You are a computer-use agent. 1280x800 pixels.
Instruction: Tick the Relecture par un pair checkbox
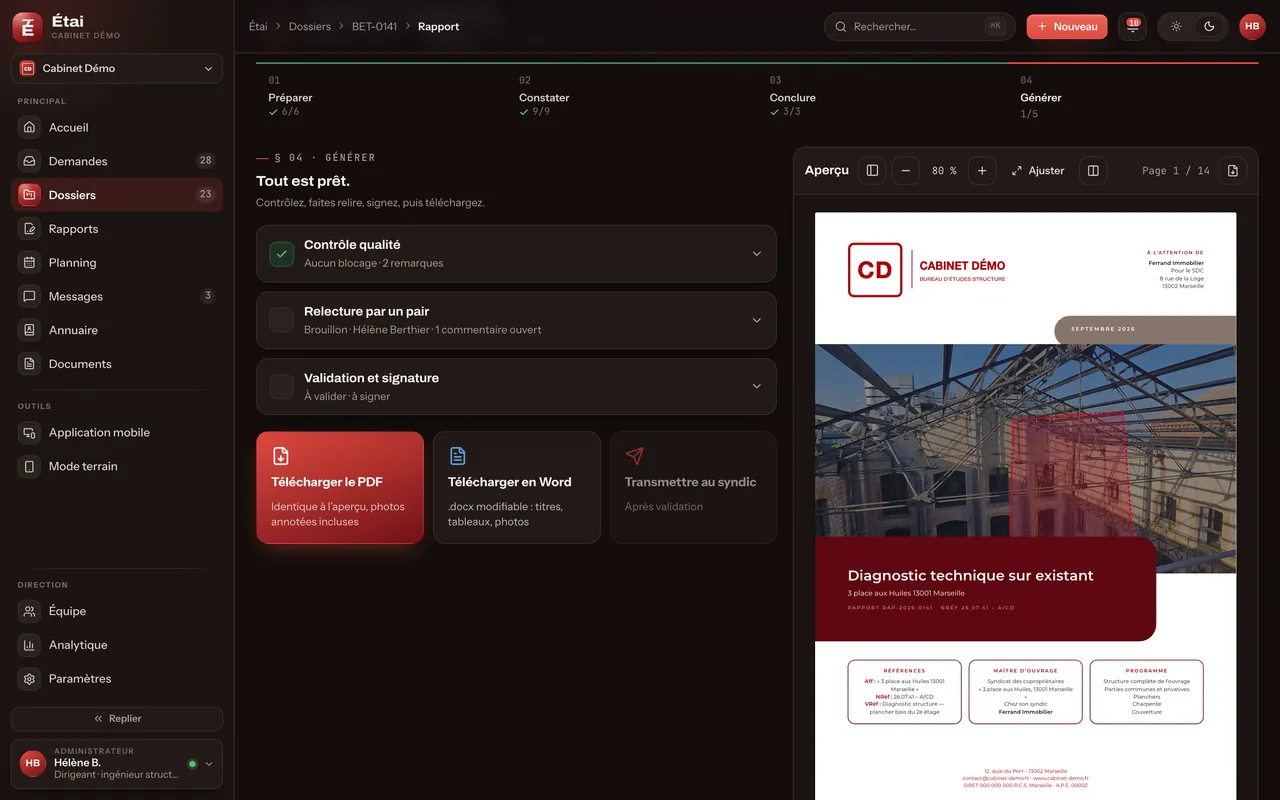click(x=282, y=320)
